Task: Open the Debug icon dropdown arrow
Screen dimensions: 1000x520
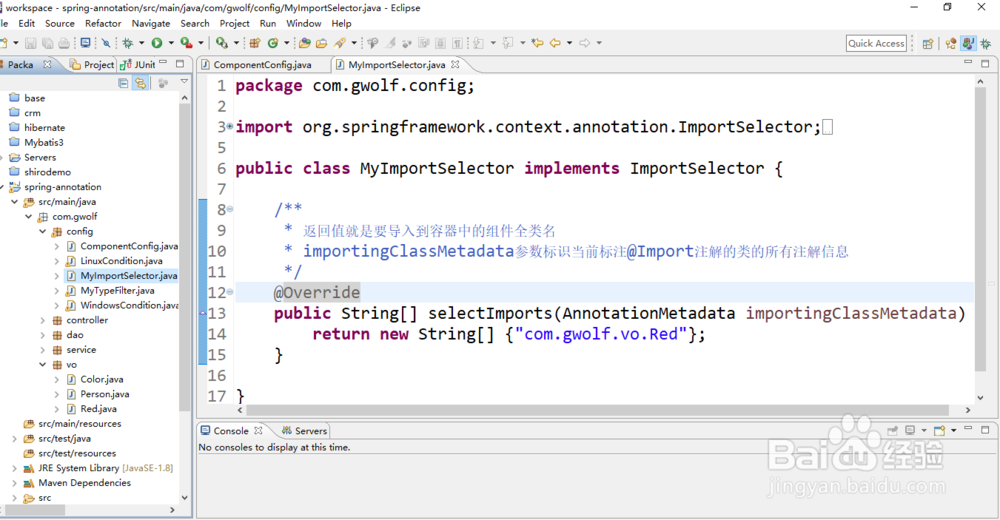Action: pos(142,43)
